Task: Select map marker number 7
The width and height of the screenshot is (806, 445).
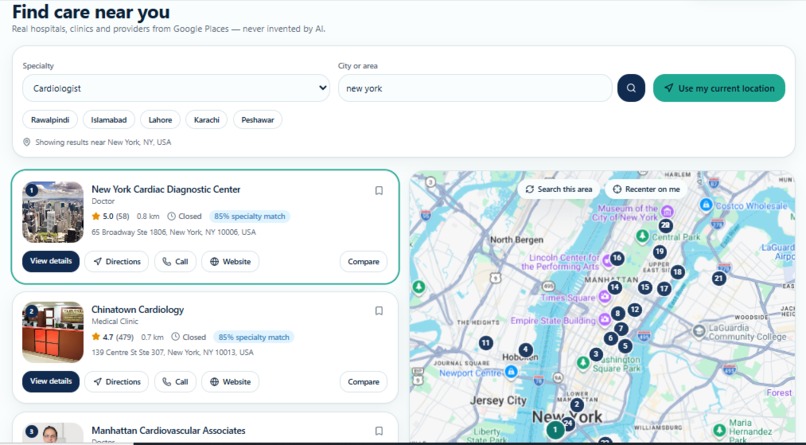Action: [x=621, y=328]
